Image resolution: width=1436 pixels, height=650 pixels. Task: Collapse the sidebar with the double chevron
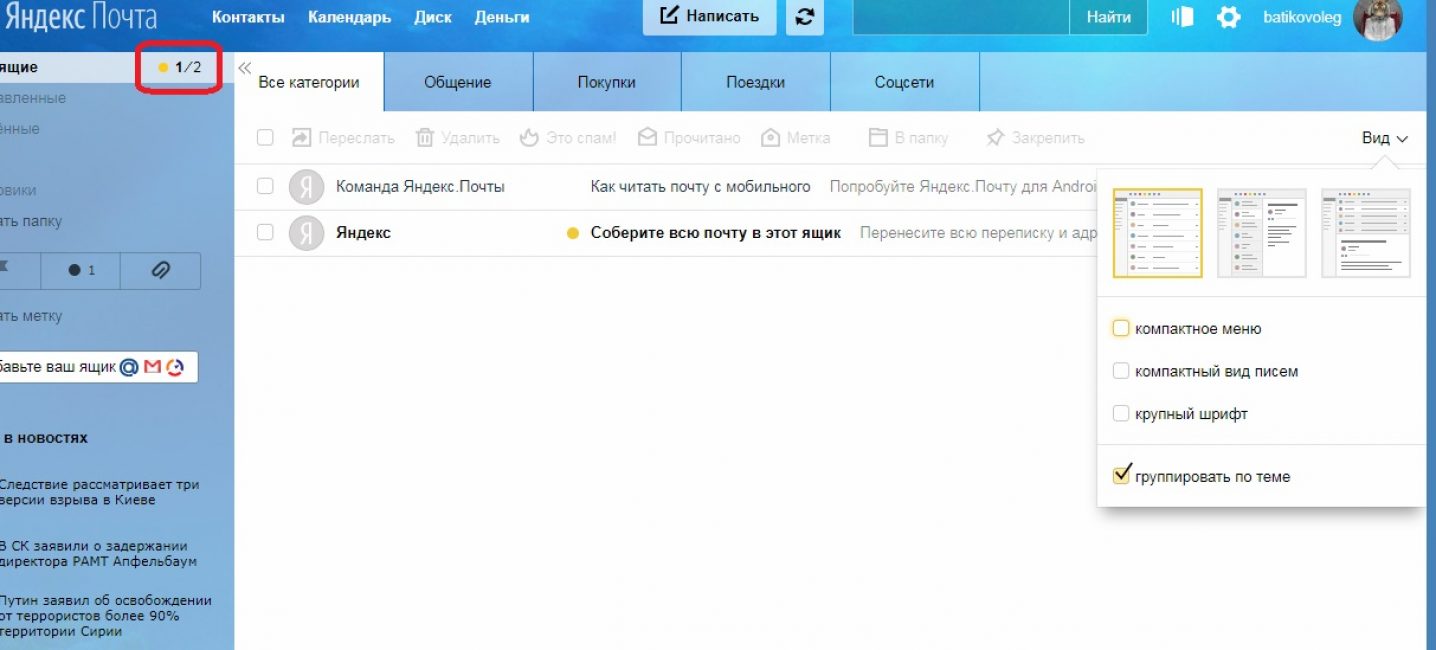[244, 68]
